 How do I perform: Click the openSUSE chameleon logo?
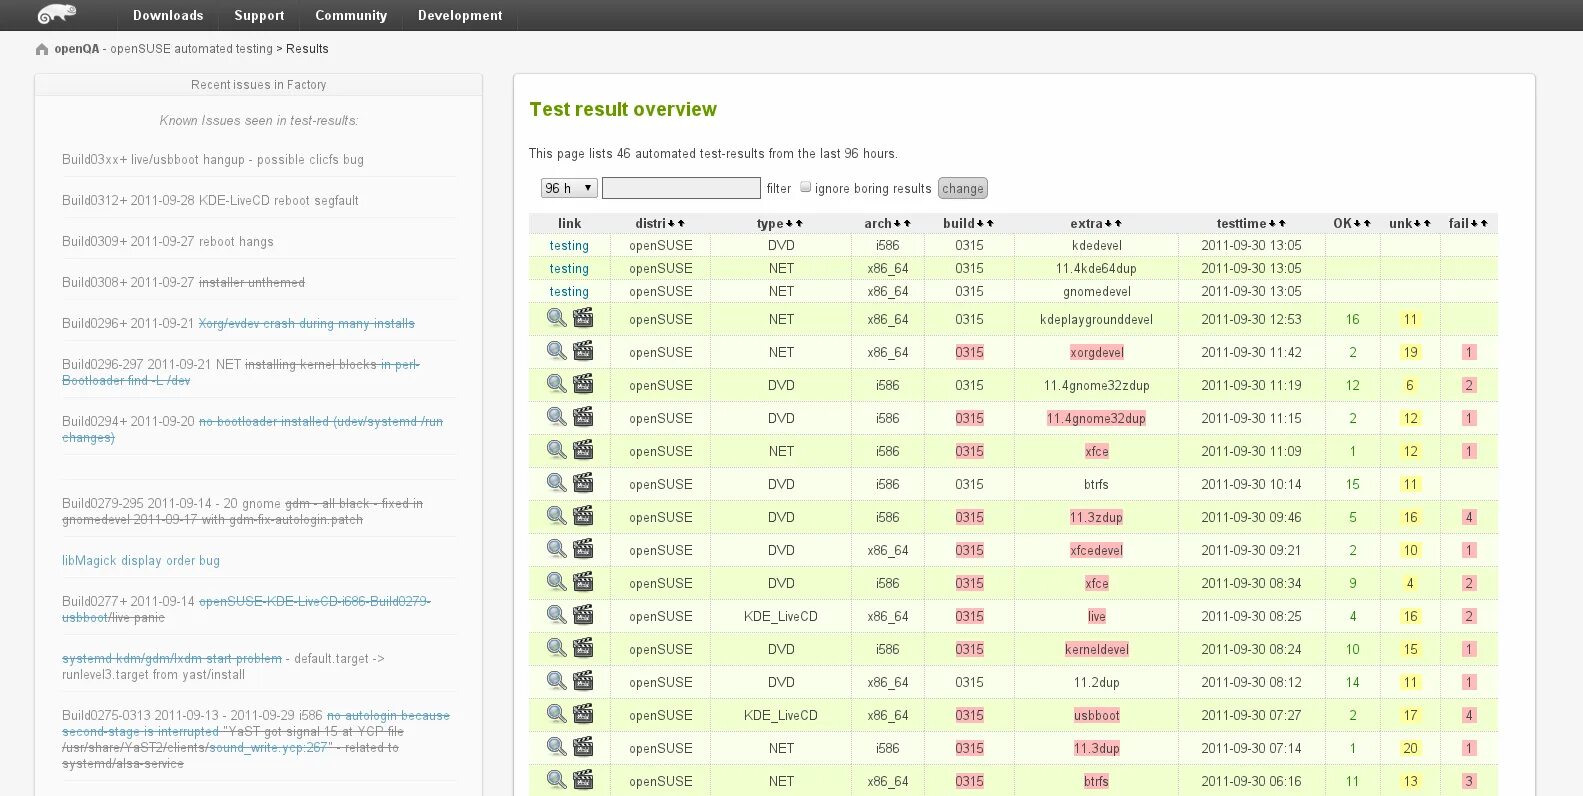pos(57,14)
